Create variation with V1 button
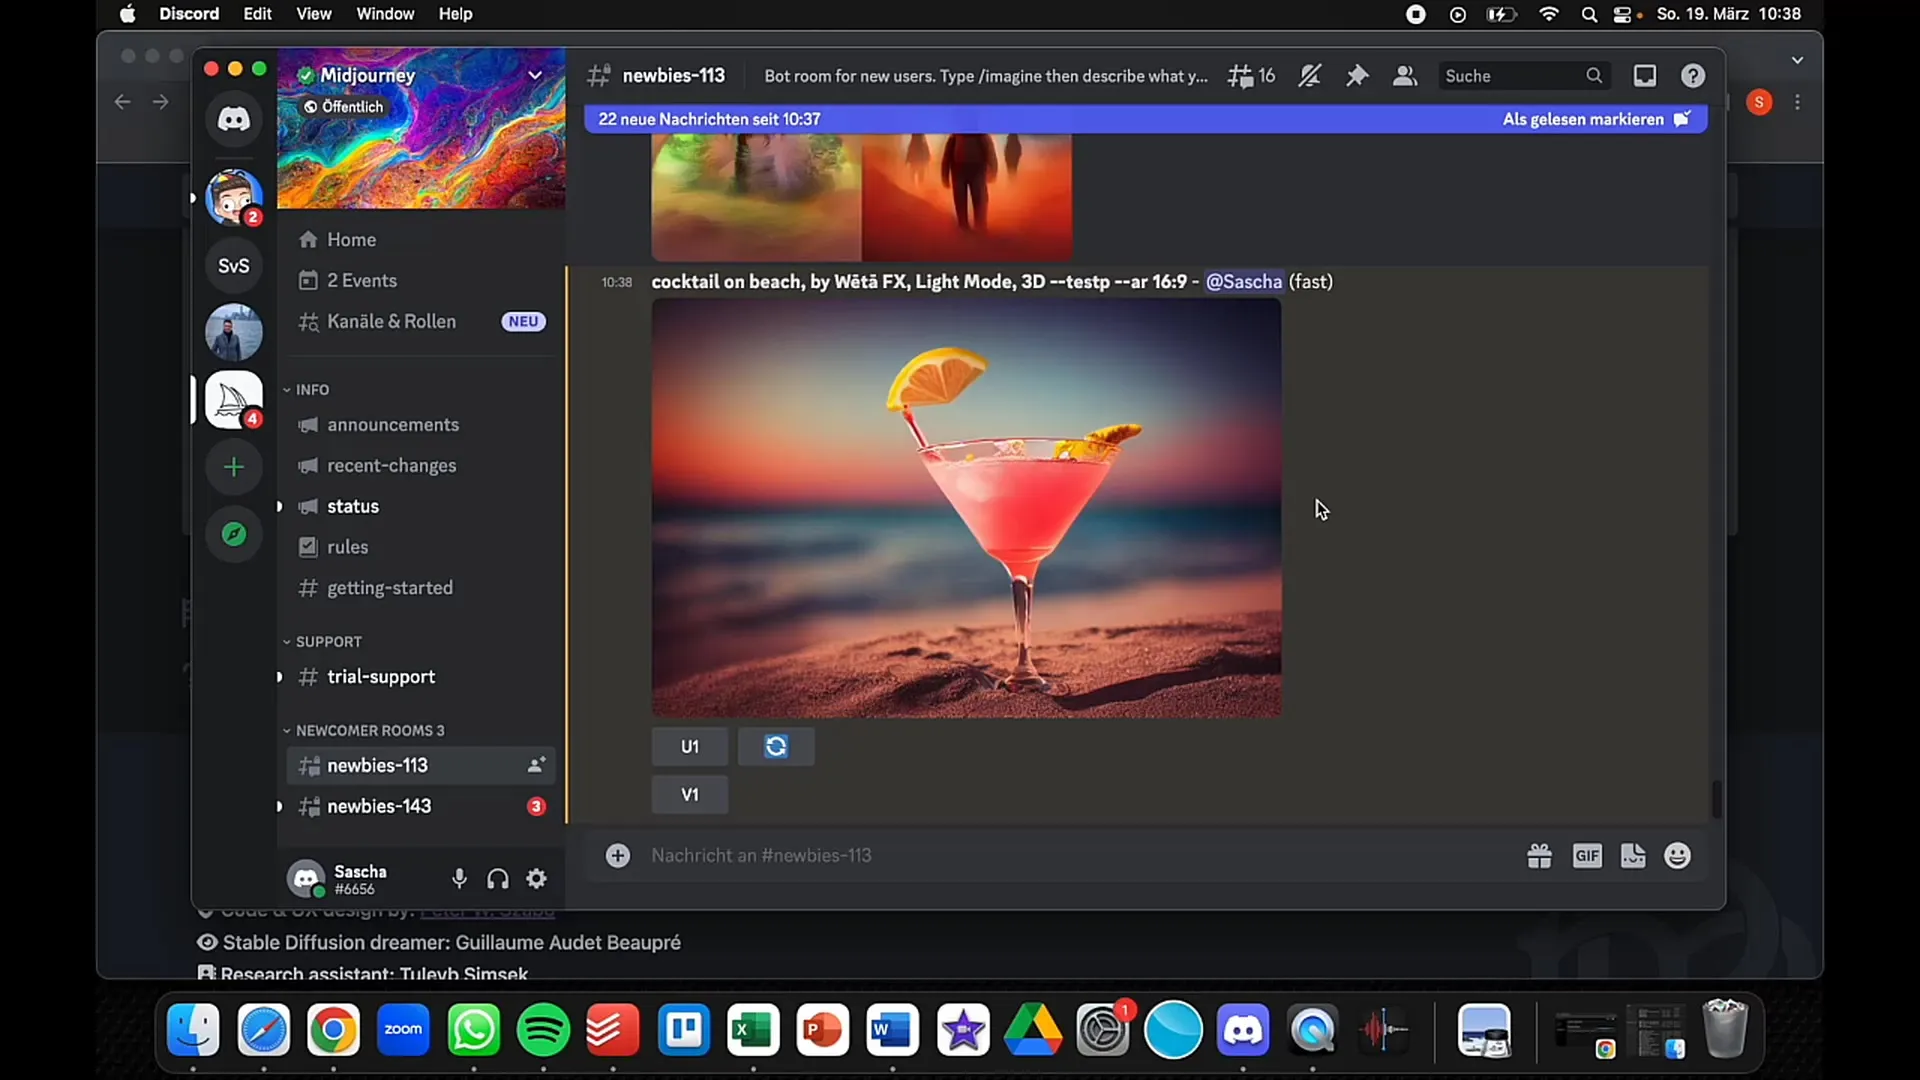The width and height of the screenshot is (1920, 1080). point(690,795)
